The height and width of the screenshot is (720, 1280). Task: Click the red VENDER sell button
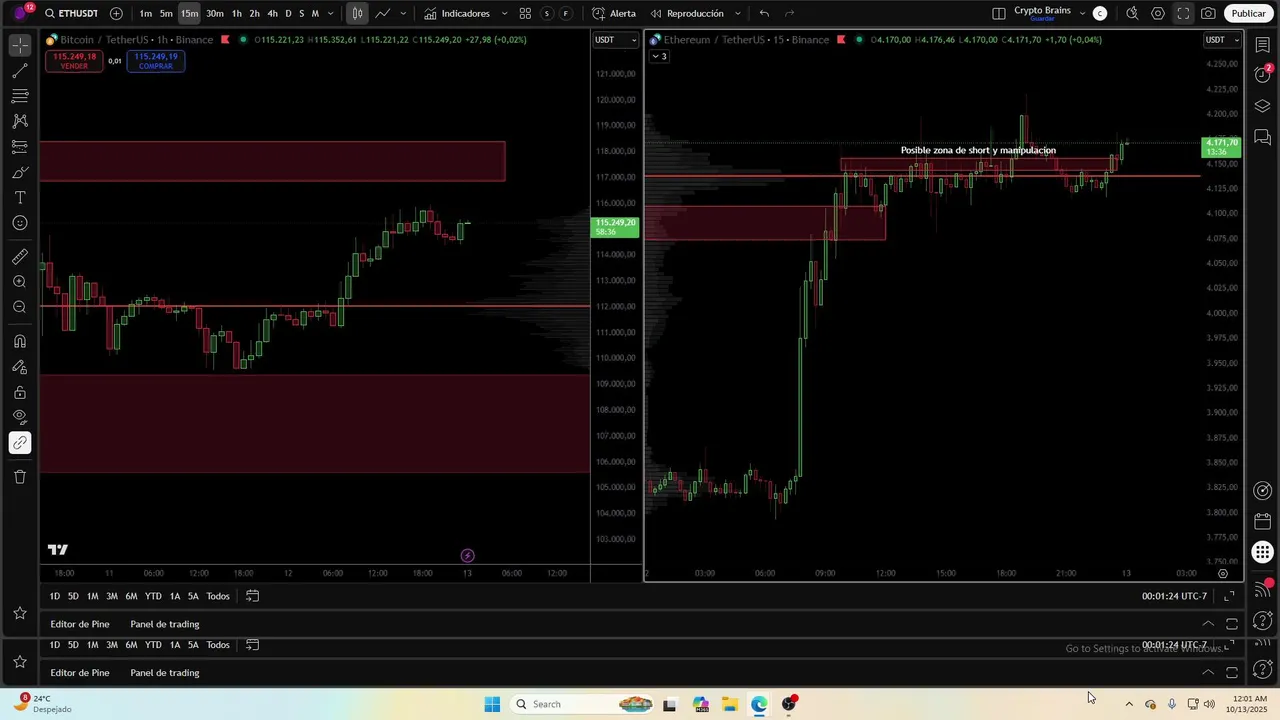74,61
